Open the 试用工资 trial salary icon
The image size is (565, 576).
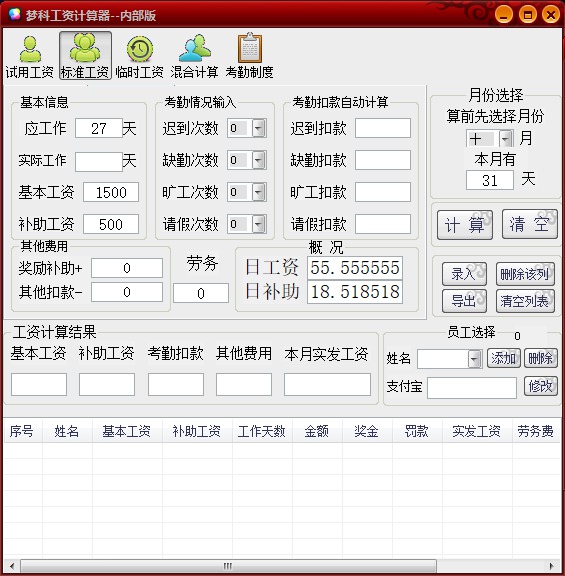click(29, 56)
